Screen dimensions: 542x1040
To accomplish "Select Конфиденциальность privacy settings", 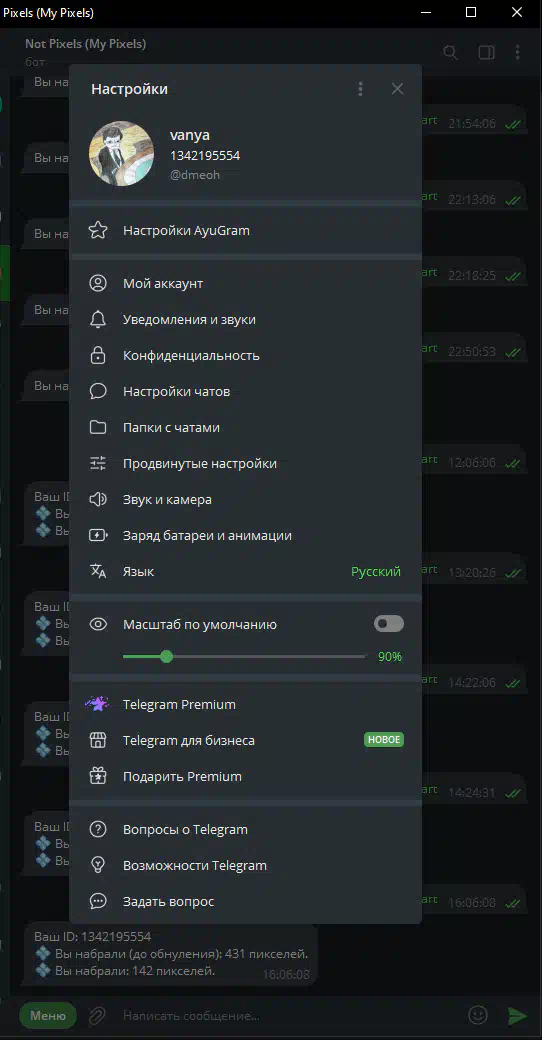I will (245, 356).
